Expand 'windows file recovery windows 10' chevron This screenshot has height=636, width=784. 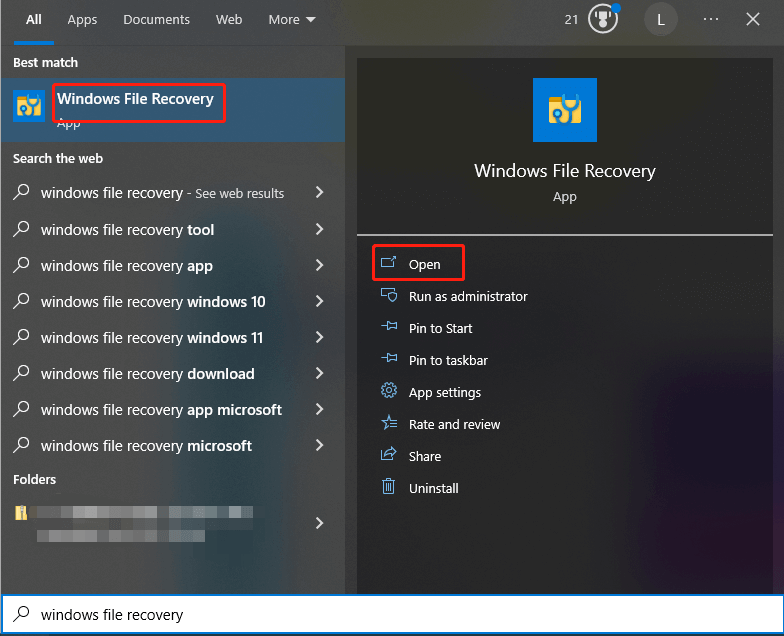pos(320,301)
